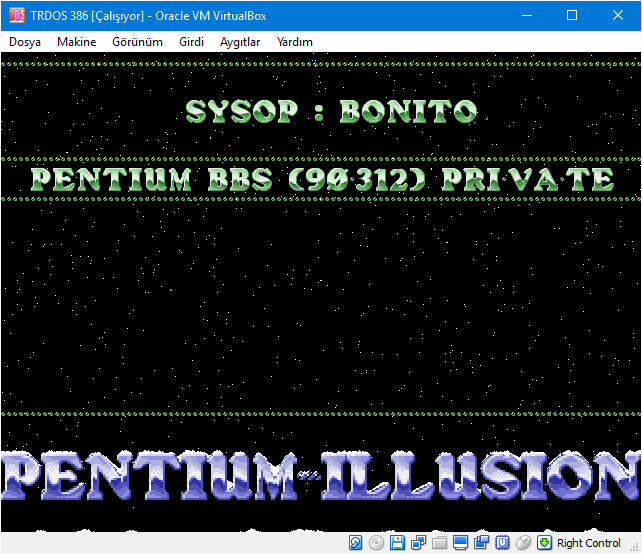Open the Makine menu
This screenshot has height=554, width=642.
77,42
